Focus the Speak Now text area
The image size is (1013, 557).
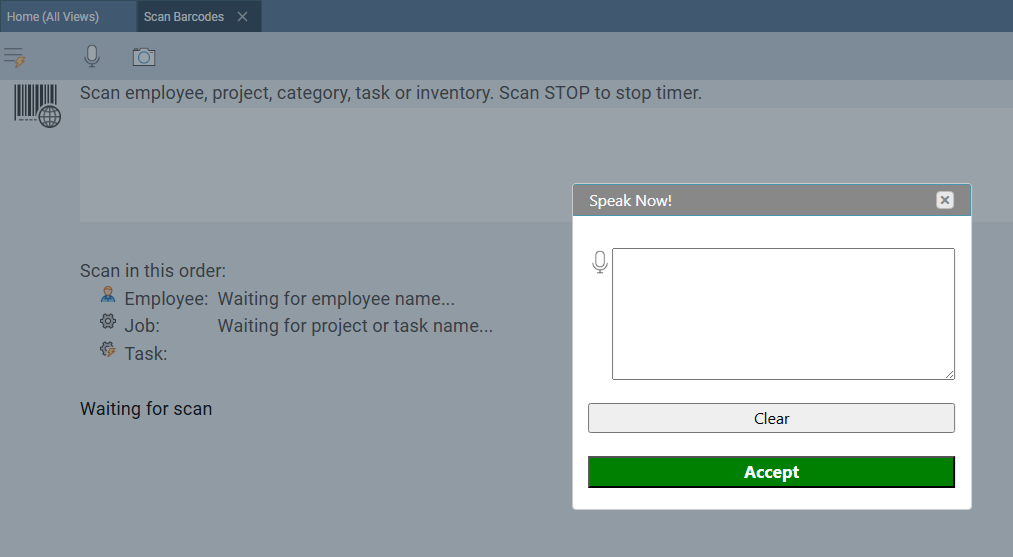(783, 314)
